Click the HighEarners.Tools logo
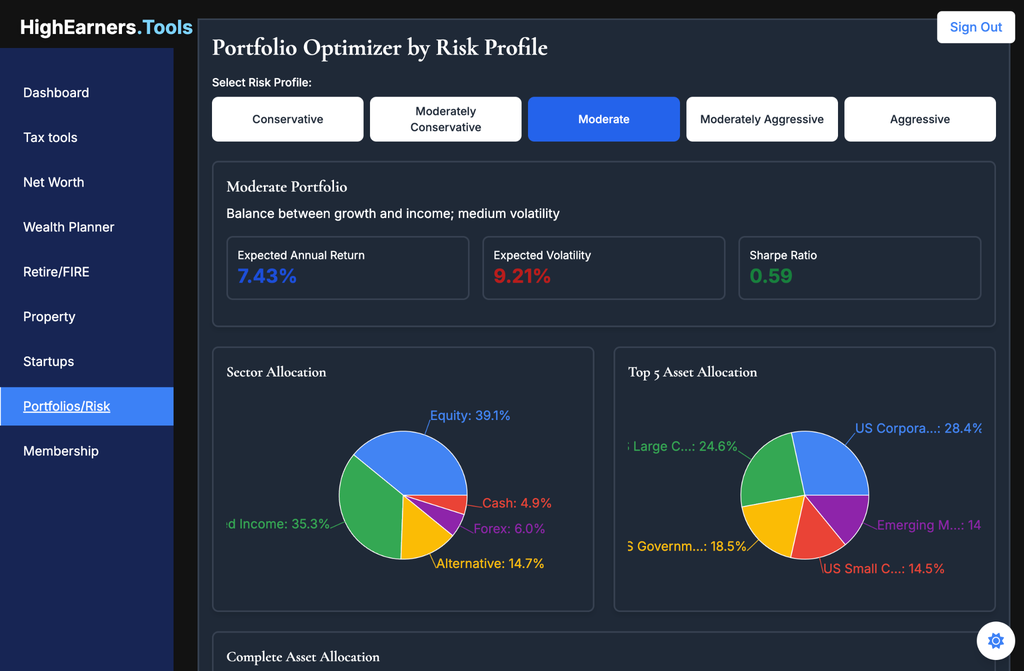 [105, 27]
